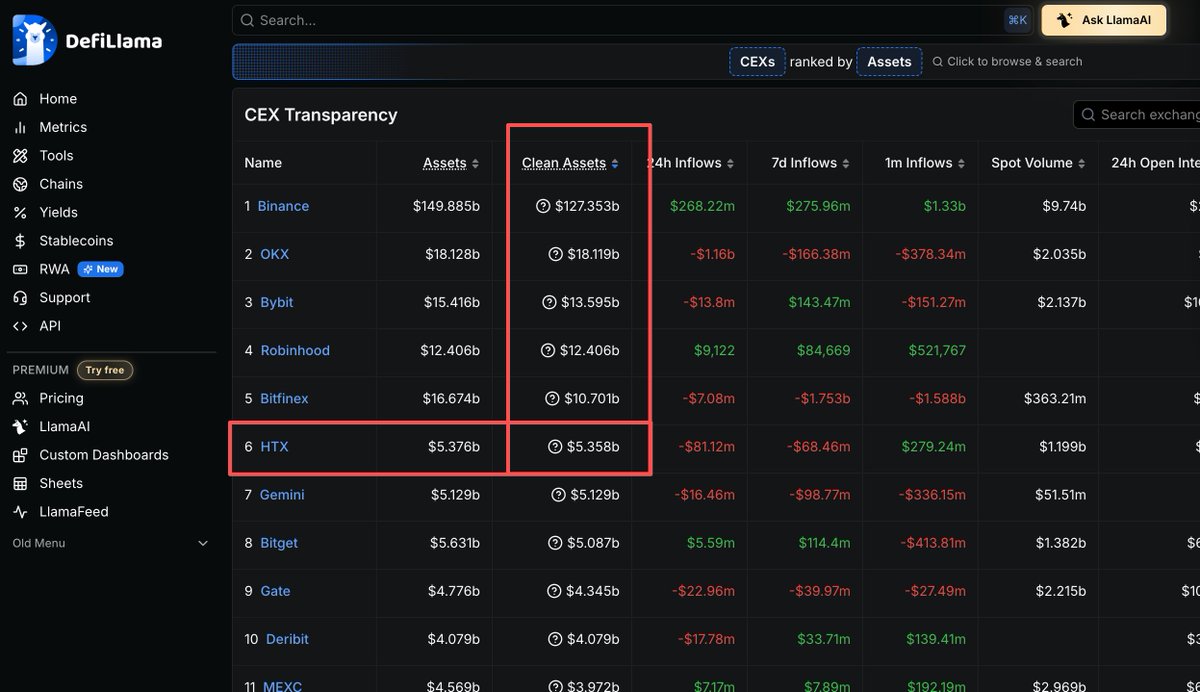Open the Bitfinex exchange link
The height and width of the screenshot is (692, 1200).
tap(284, 398)
